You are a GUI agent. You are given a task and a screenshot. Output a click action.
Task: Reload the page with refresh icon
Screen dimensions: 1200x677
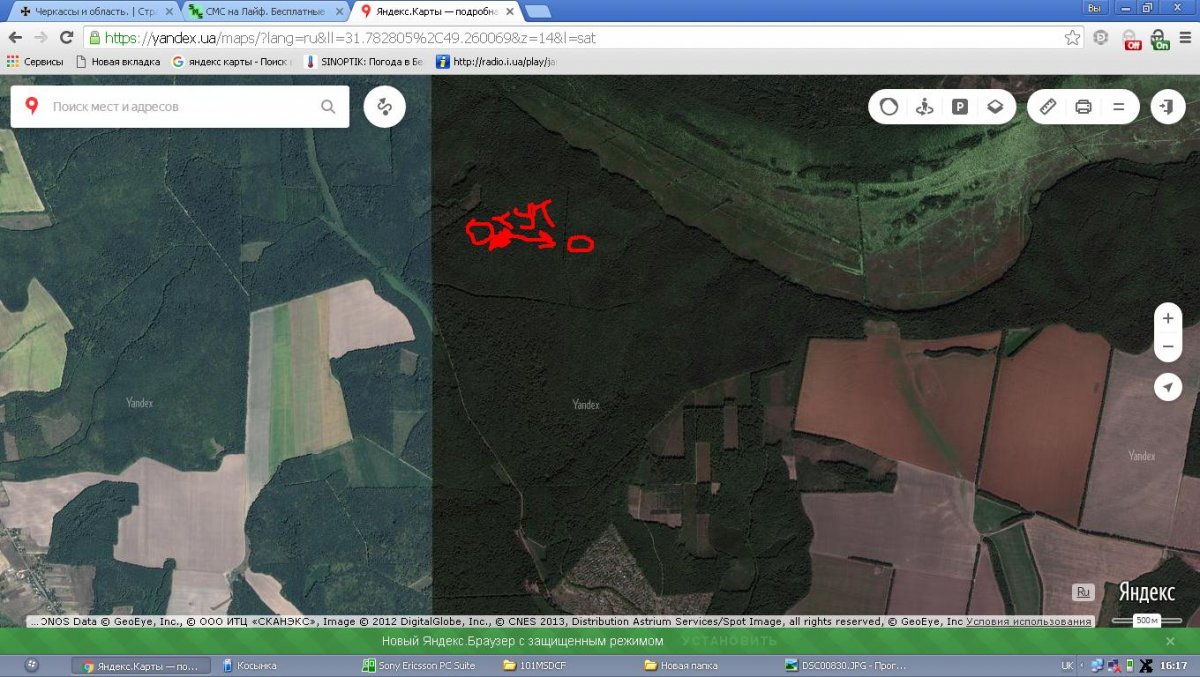point(67,37)
